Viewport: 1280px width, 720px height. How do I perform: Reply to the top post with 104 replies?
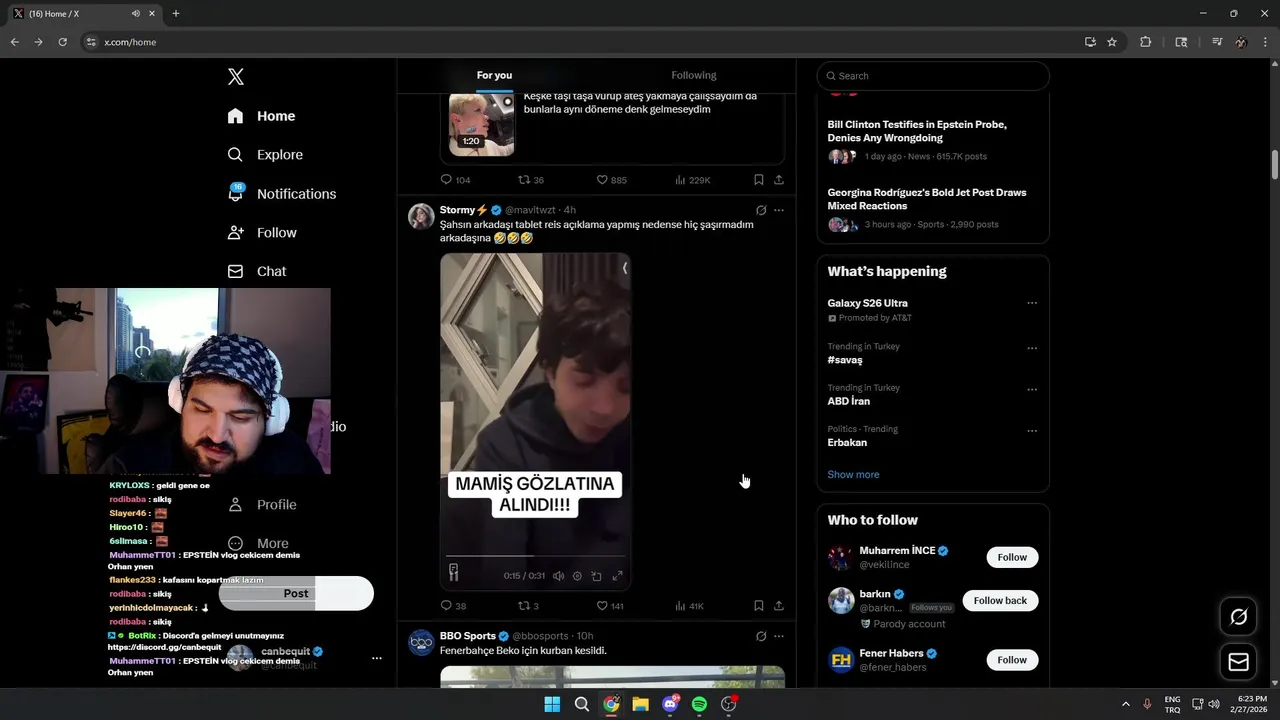455,180
